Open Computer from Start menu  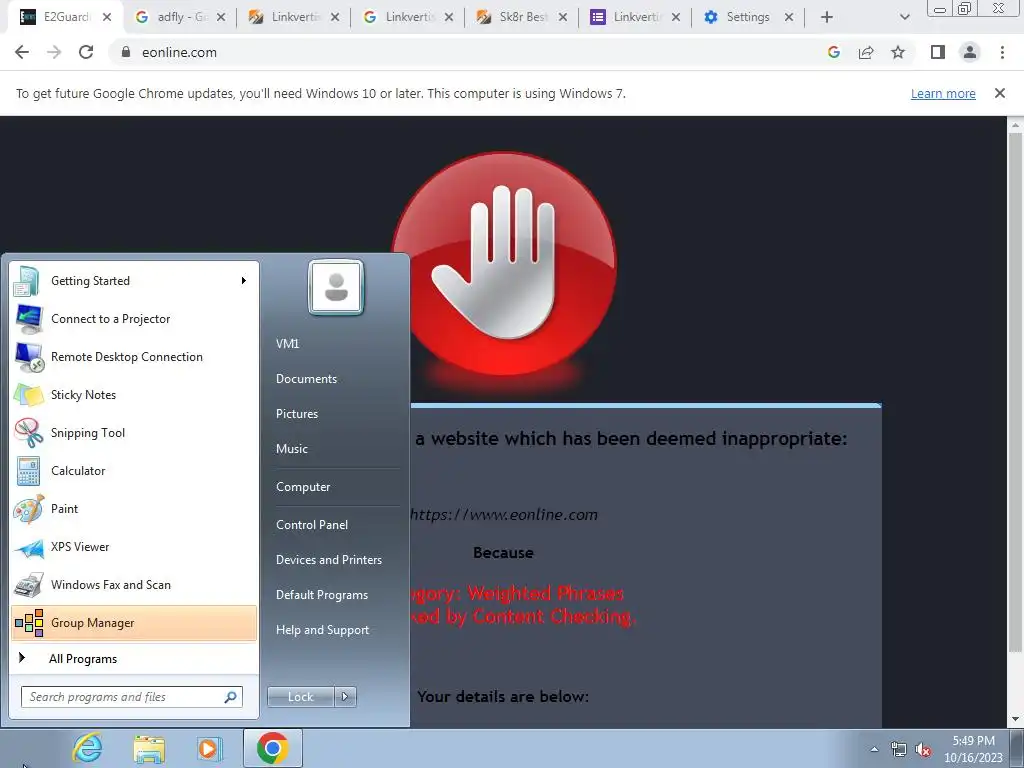[x=303, y=487]
